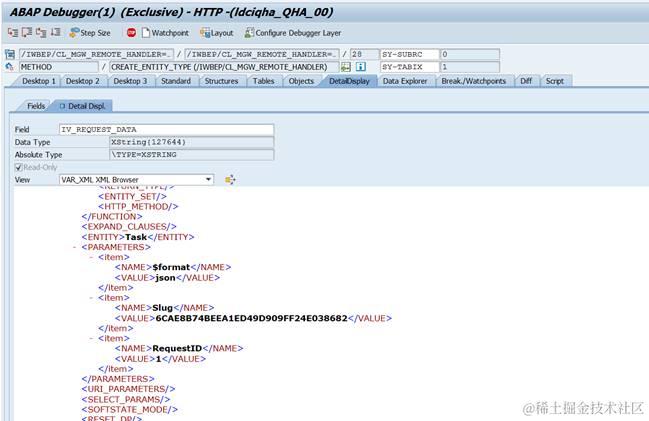
Task: Collapse the PARAMETERS XML node
Action: [x=75, y=247]
